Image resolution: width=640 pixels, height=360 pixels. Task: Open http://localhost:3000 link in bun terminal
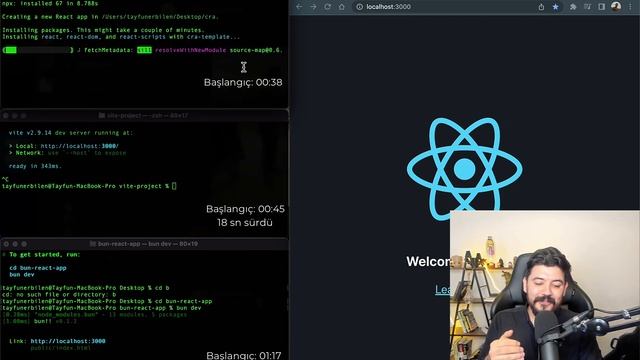coord(68,341)
